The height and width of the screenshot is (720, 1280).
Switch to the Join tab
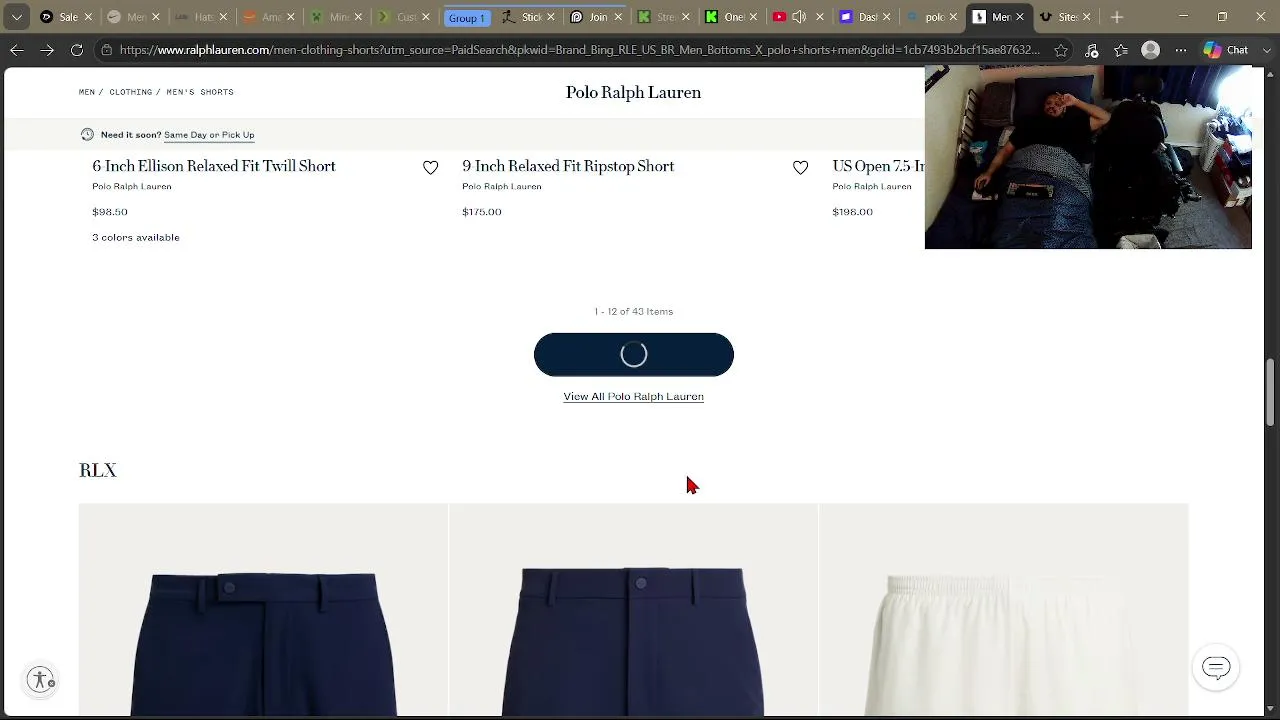[x=595, y=17]
